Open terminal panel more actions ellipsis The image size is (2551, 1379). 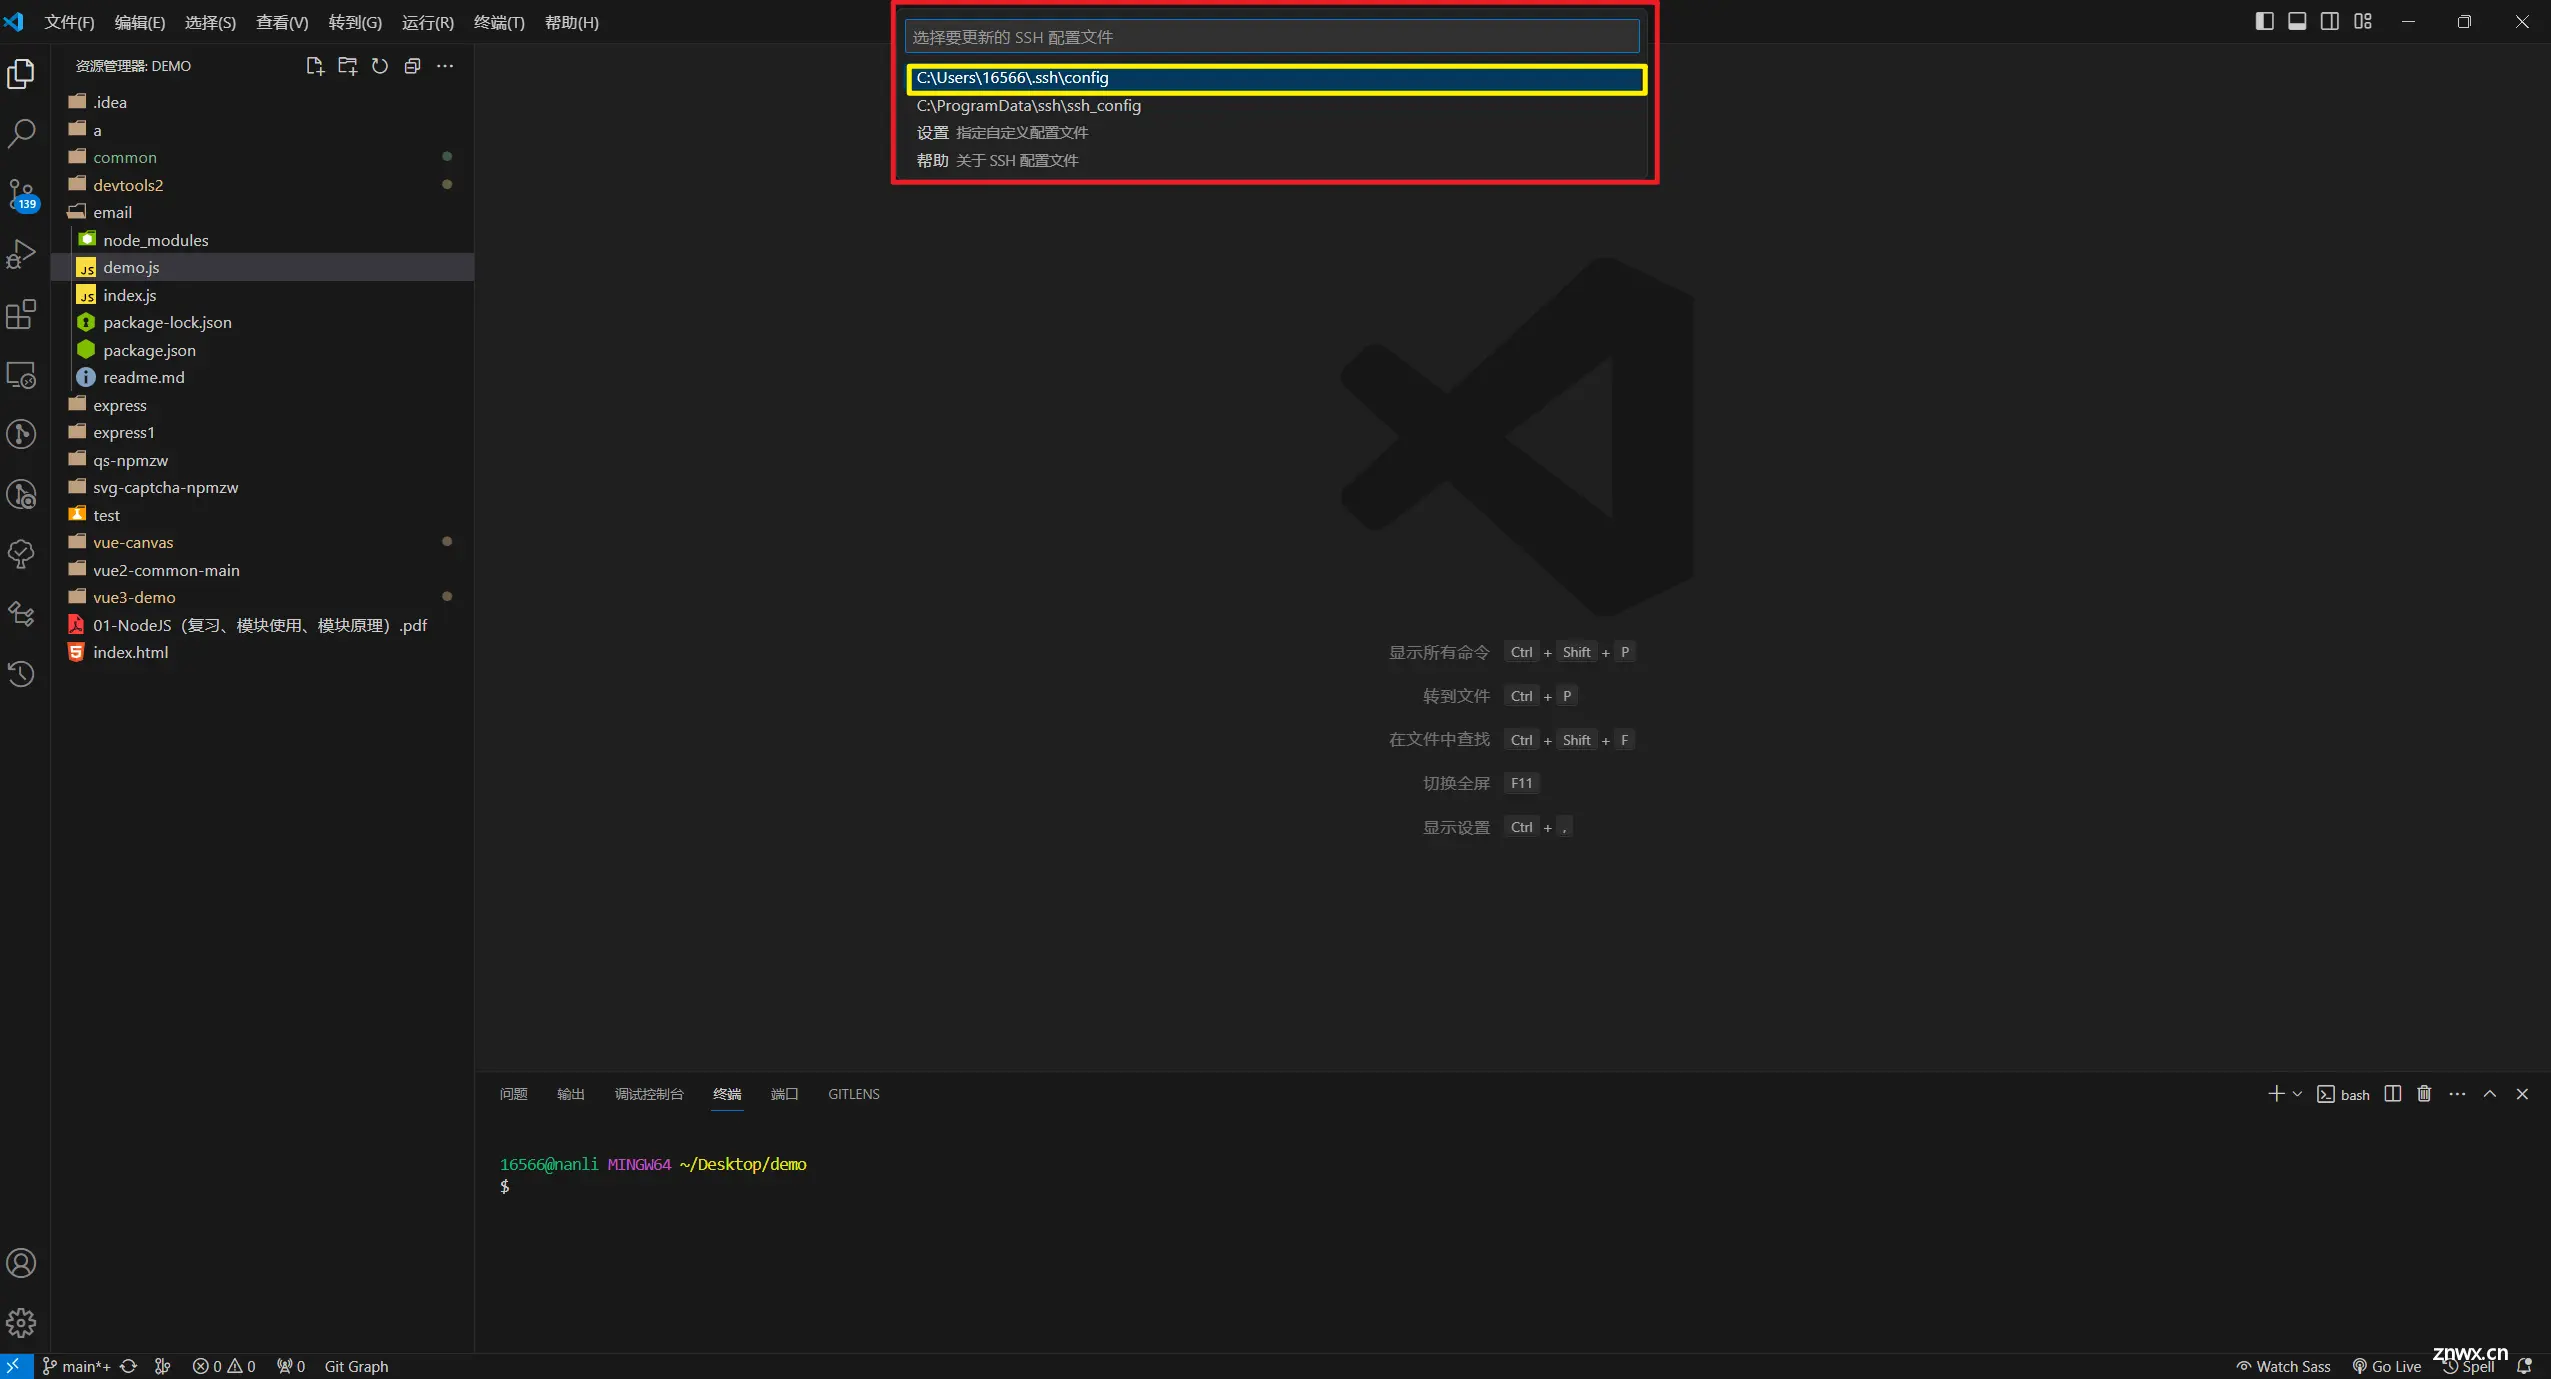tap(2457, 1094)
